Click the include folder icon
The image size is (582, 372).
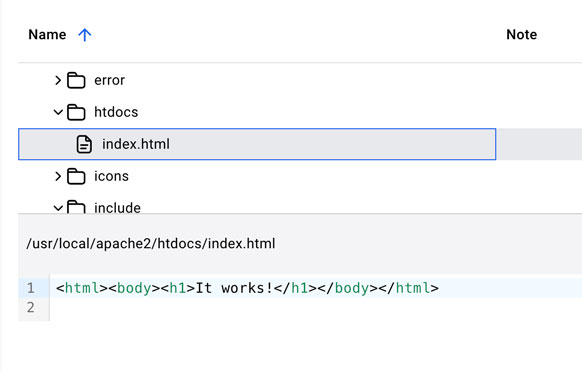pos(76,207)
